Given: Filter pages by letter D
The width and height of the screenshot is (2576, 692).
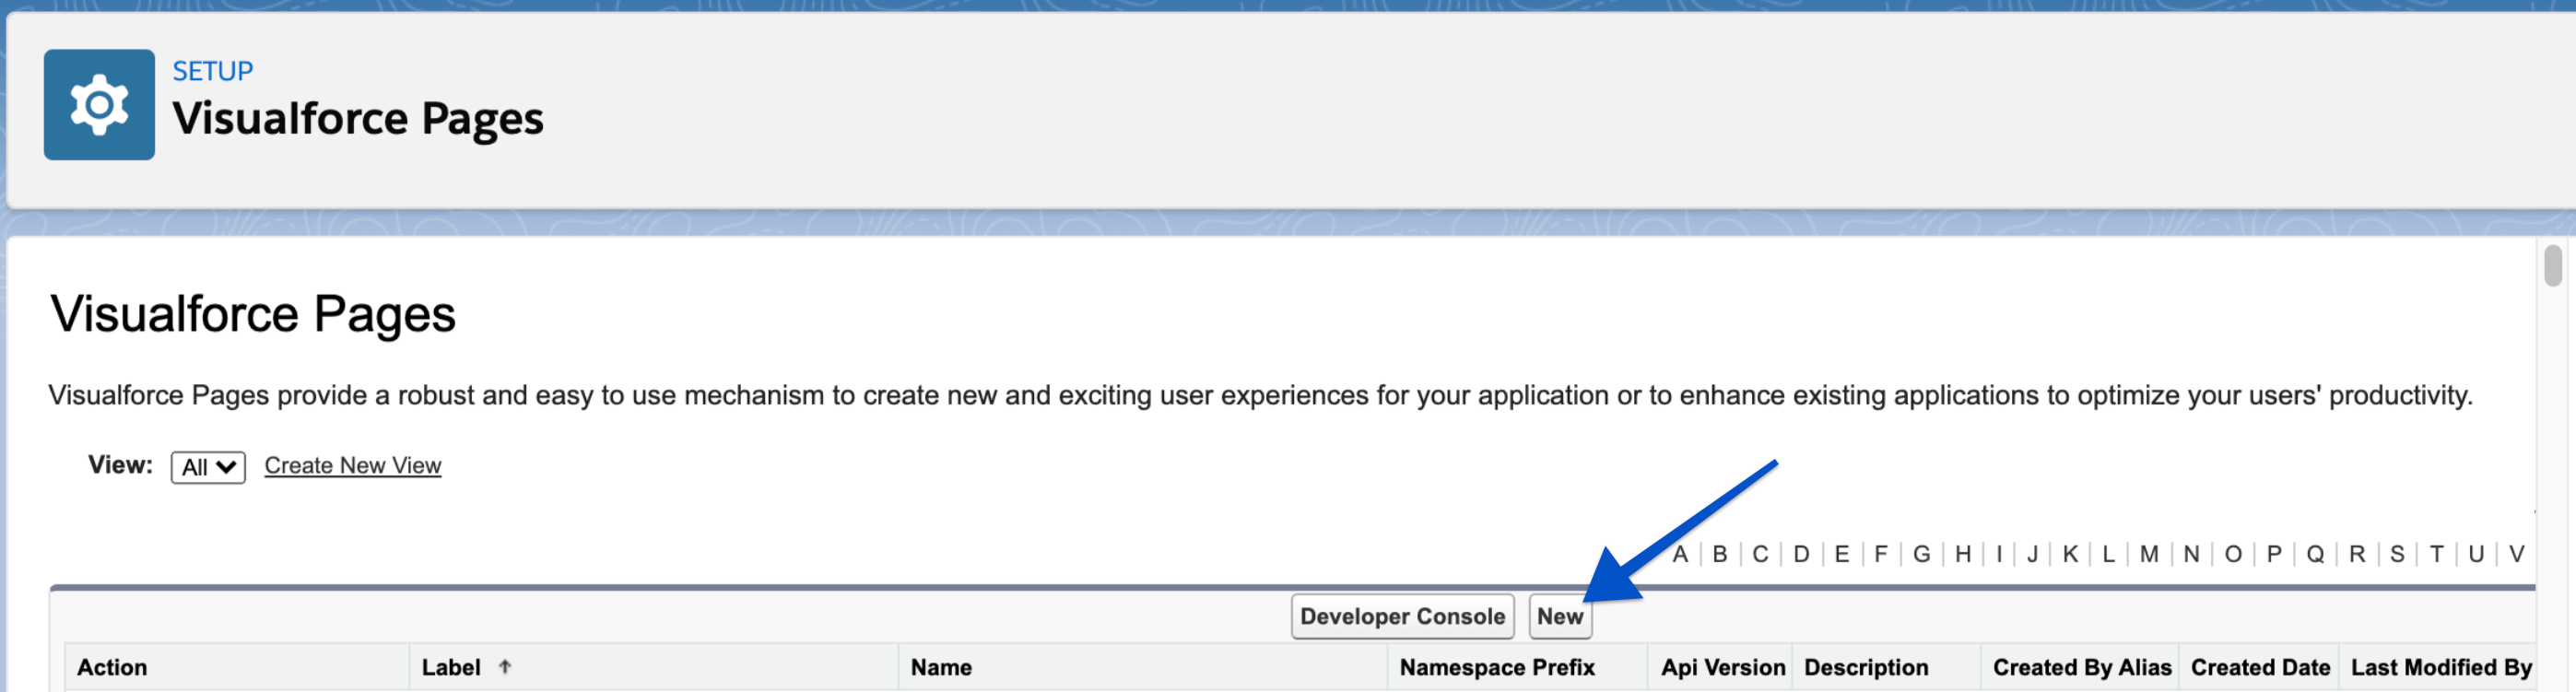Looking at the screenshot, I should [1801, 554].
